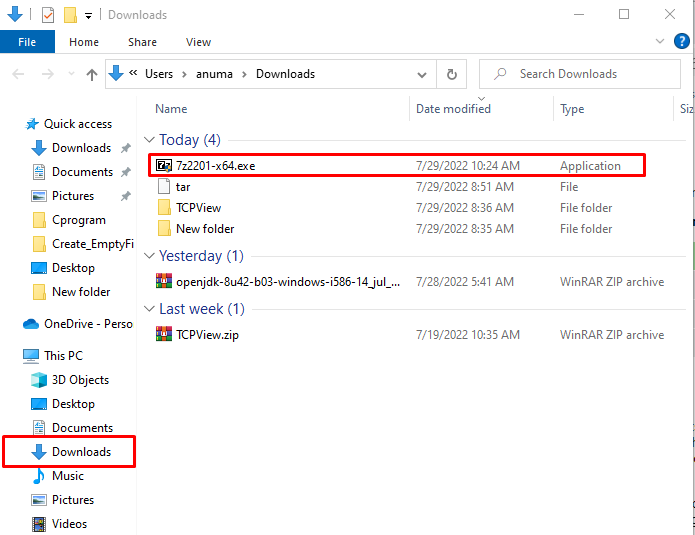Collapse the Last week (1) group
695x535 pixels.
[150, 309]
